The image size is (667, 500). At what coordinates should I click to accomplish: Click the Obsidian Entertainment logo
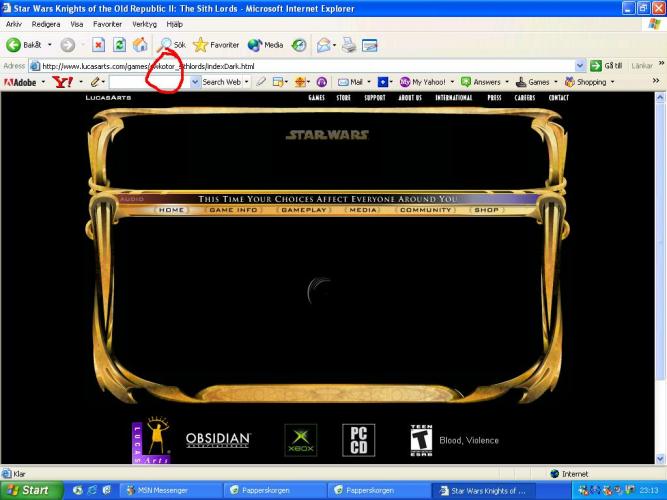coord(217,440)
